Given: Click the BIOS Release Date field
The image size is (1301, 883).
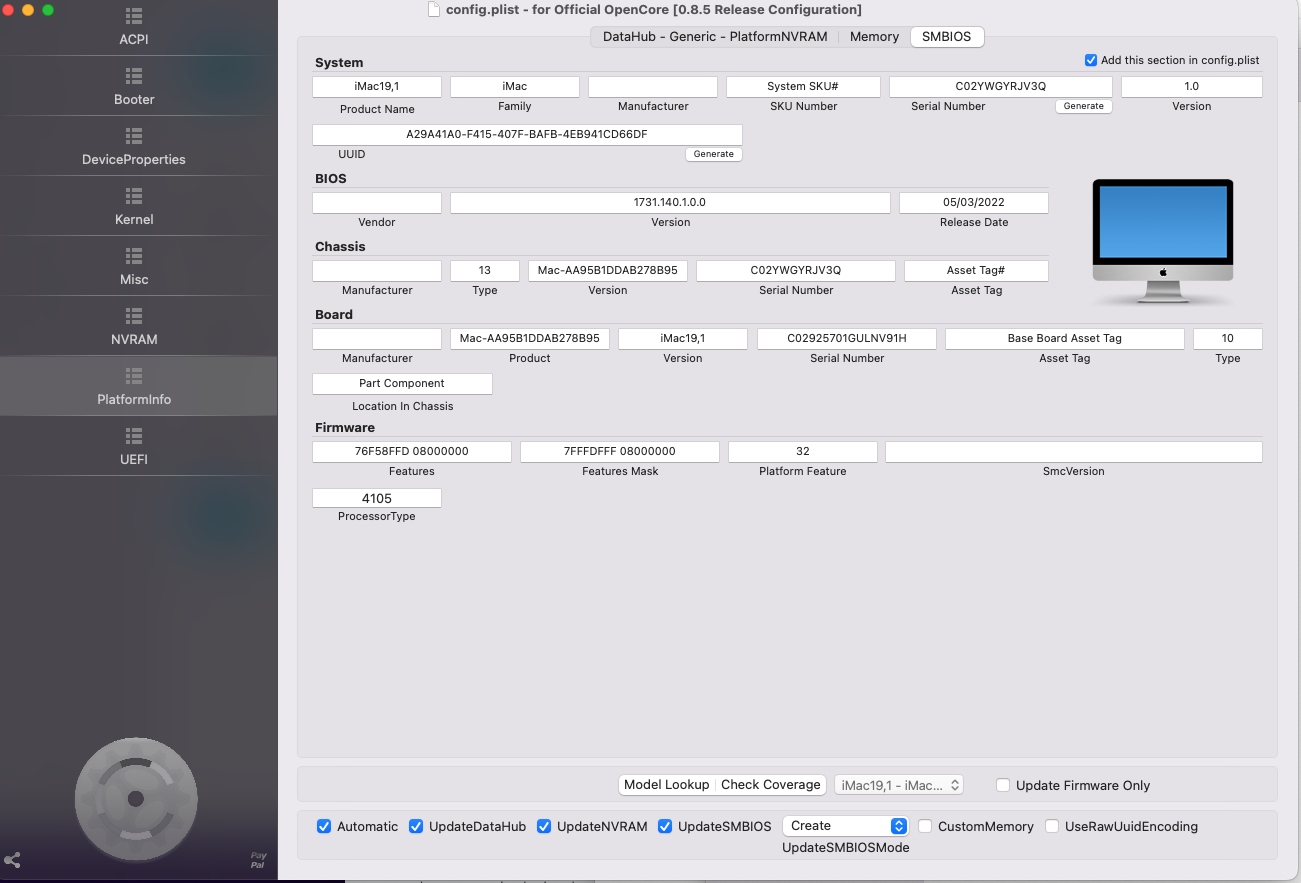Looking at the screenshot, I should tap(974, 203).
